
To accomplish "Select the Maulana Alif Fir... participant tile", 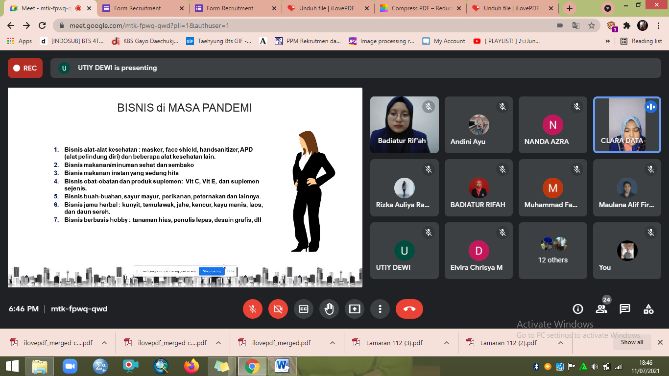I will click(627, 187).
